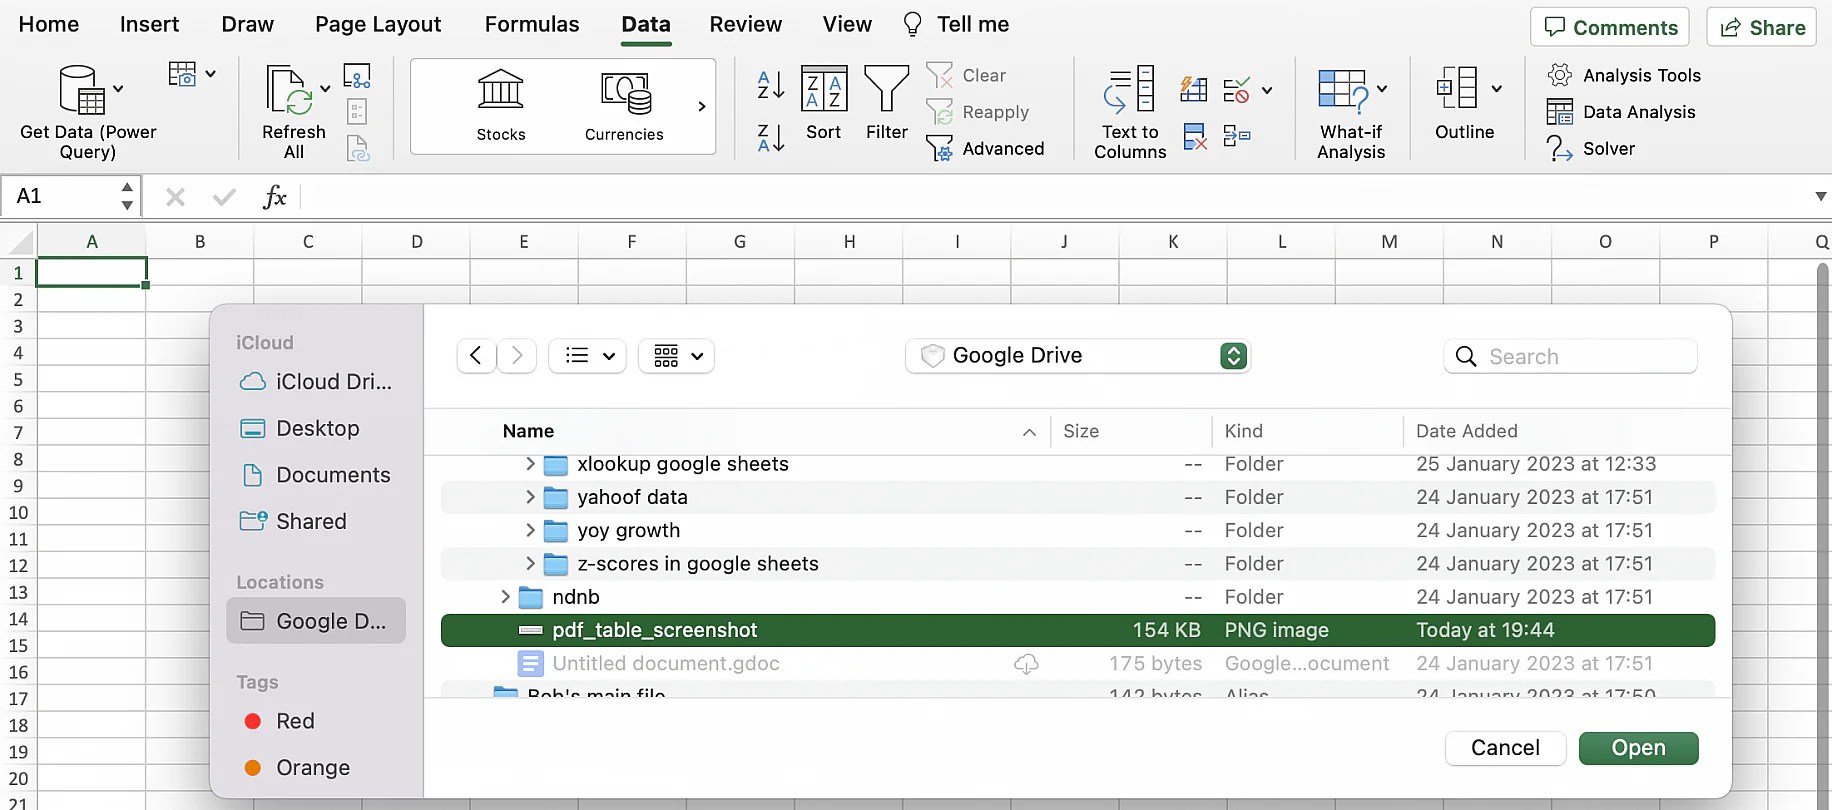Select the Red tag
Image resolution: width=1832 pixels, height=810 pixels.
[x=279, y=721]
